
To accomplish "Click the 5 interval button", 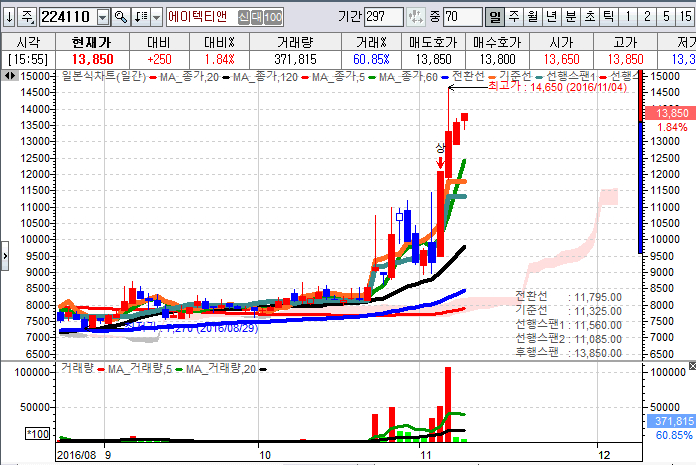I will pos(665,17).
